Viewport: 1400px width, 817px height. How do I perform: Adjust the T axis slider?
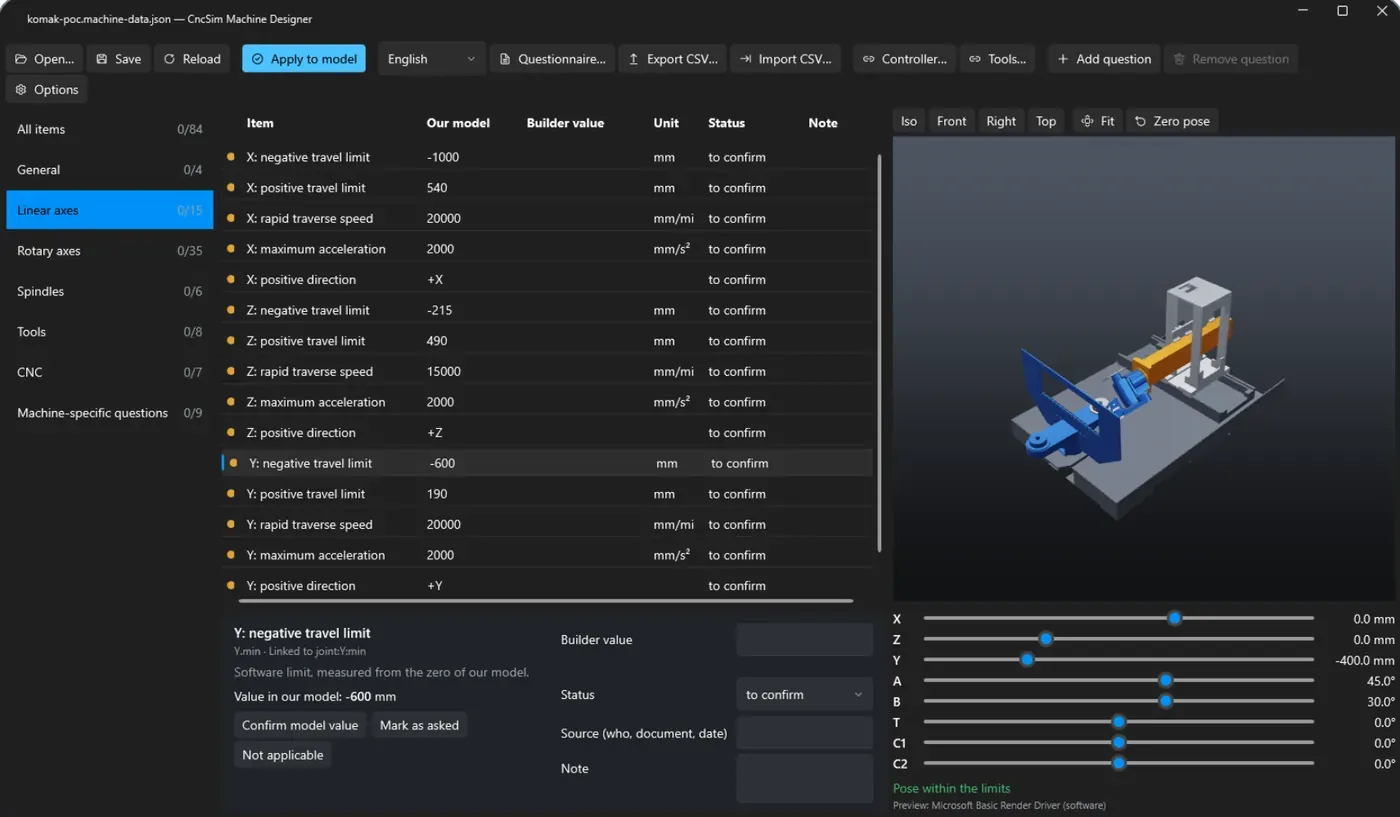(x=1118, y=722)
